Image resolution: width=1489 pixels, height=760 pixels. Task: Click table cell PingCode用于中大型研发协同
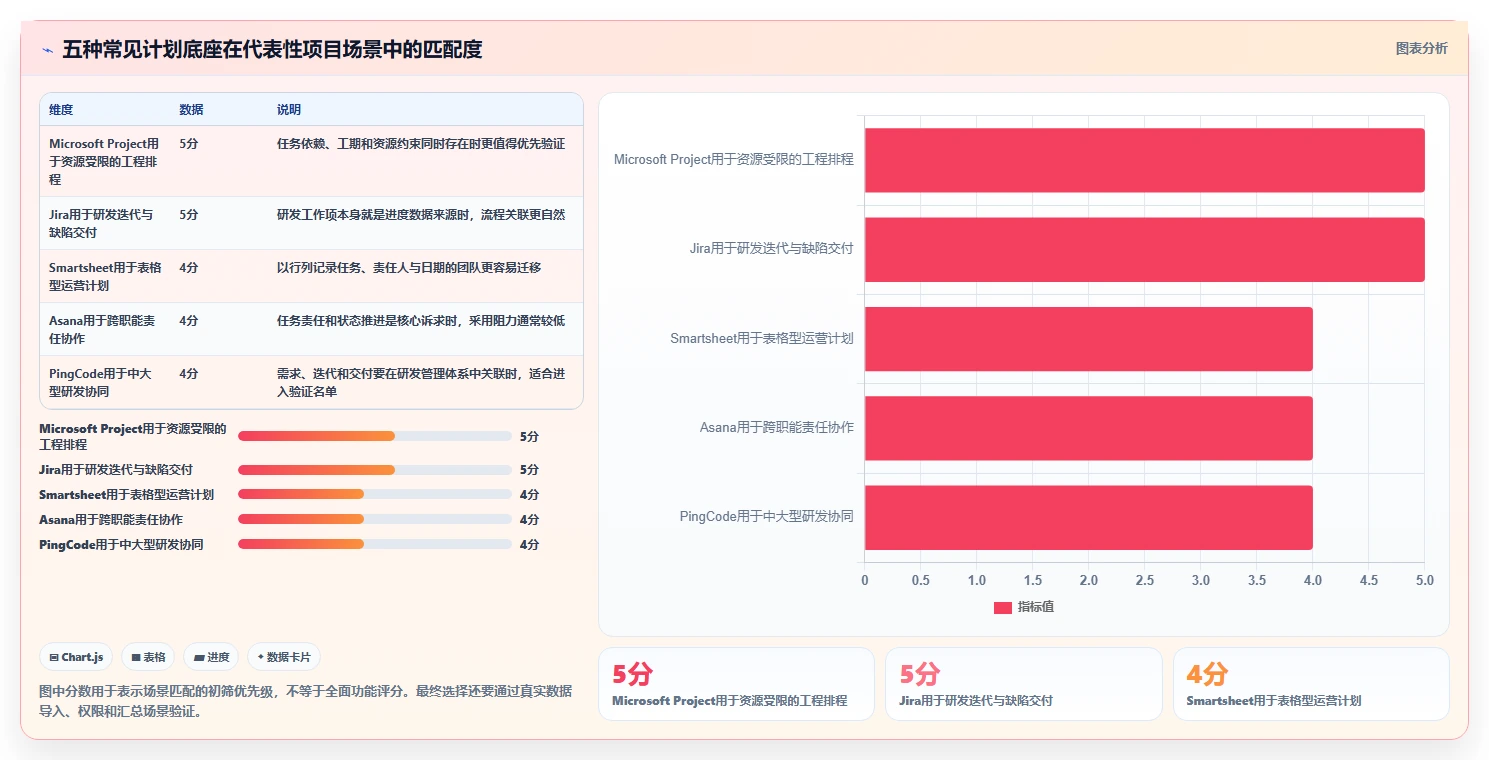click(x=100, y=383)
